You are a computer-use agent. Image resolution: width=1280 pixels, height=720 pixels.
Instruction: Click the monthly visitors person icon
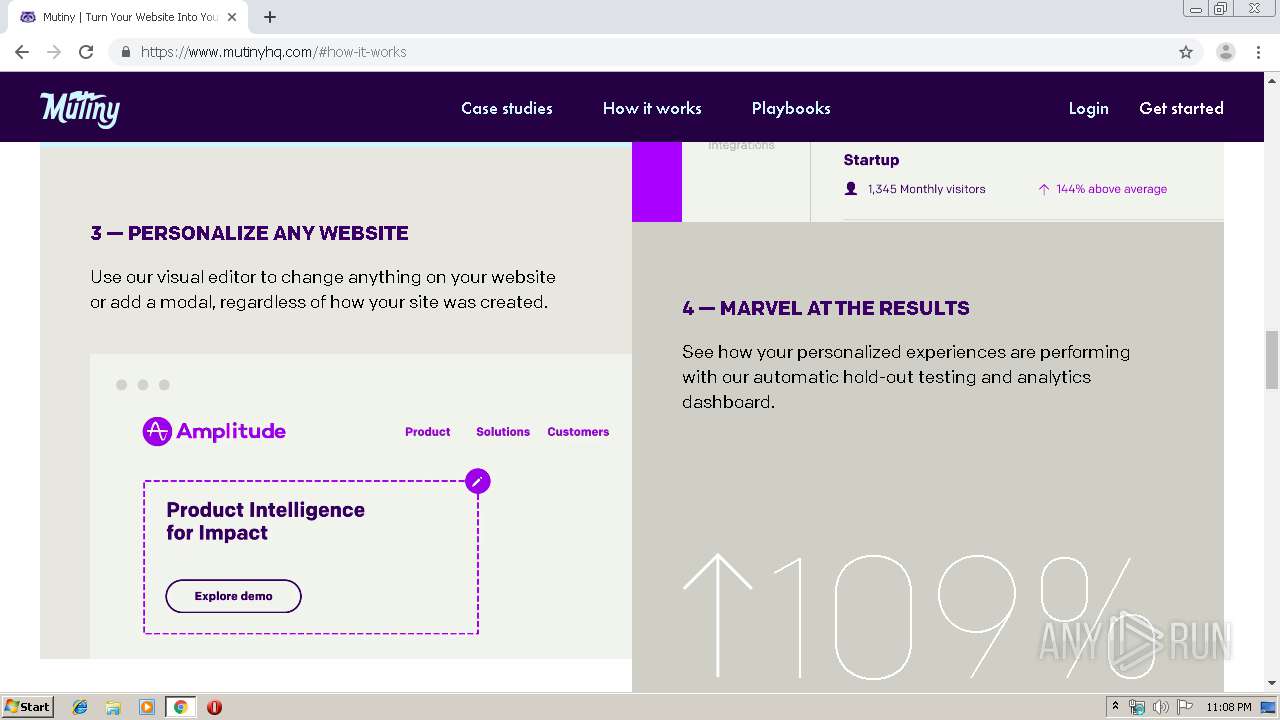[851, 189]
